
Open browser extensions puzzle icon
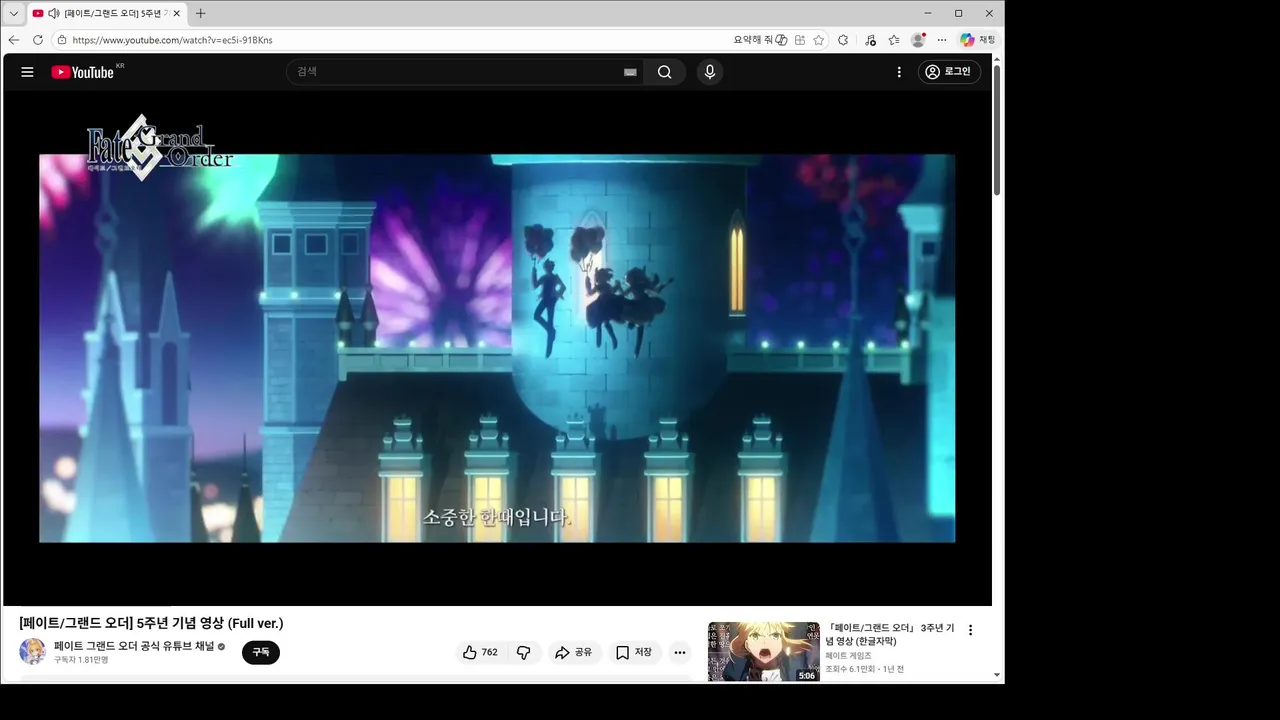coord(843,40)
